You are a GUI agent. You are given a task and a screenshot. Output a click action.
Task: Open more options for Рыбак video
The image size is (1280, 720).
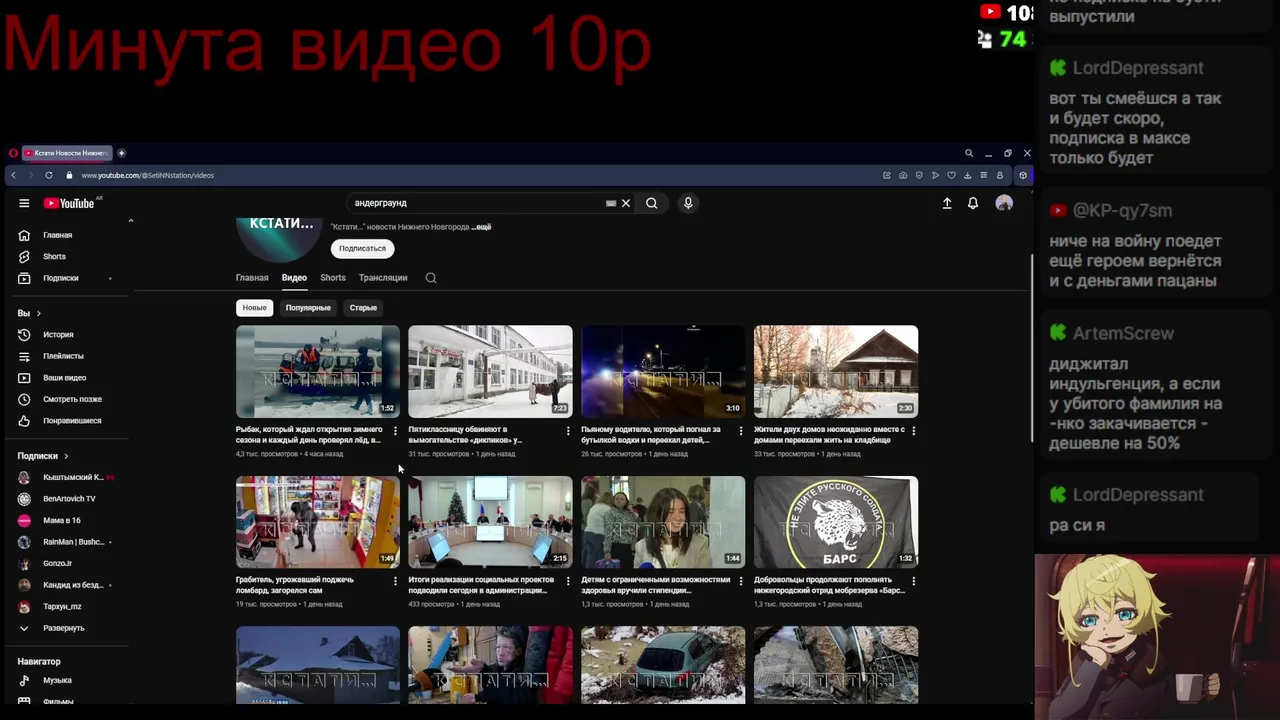click(x=395, y=431)
